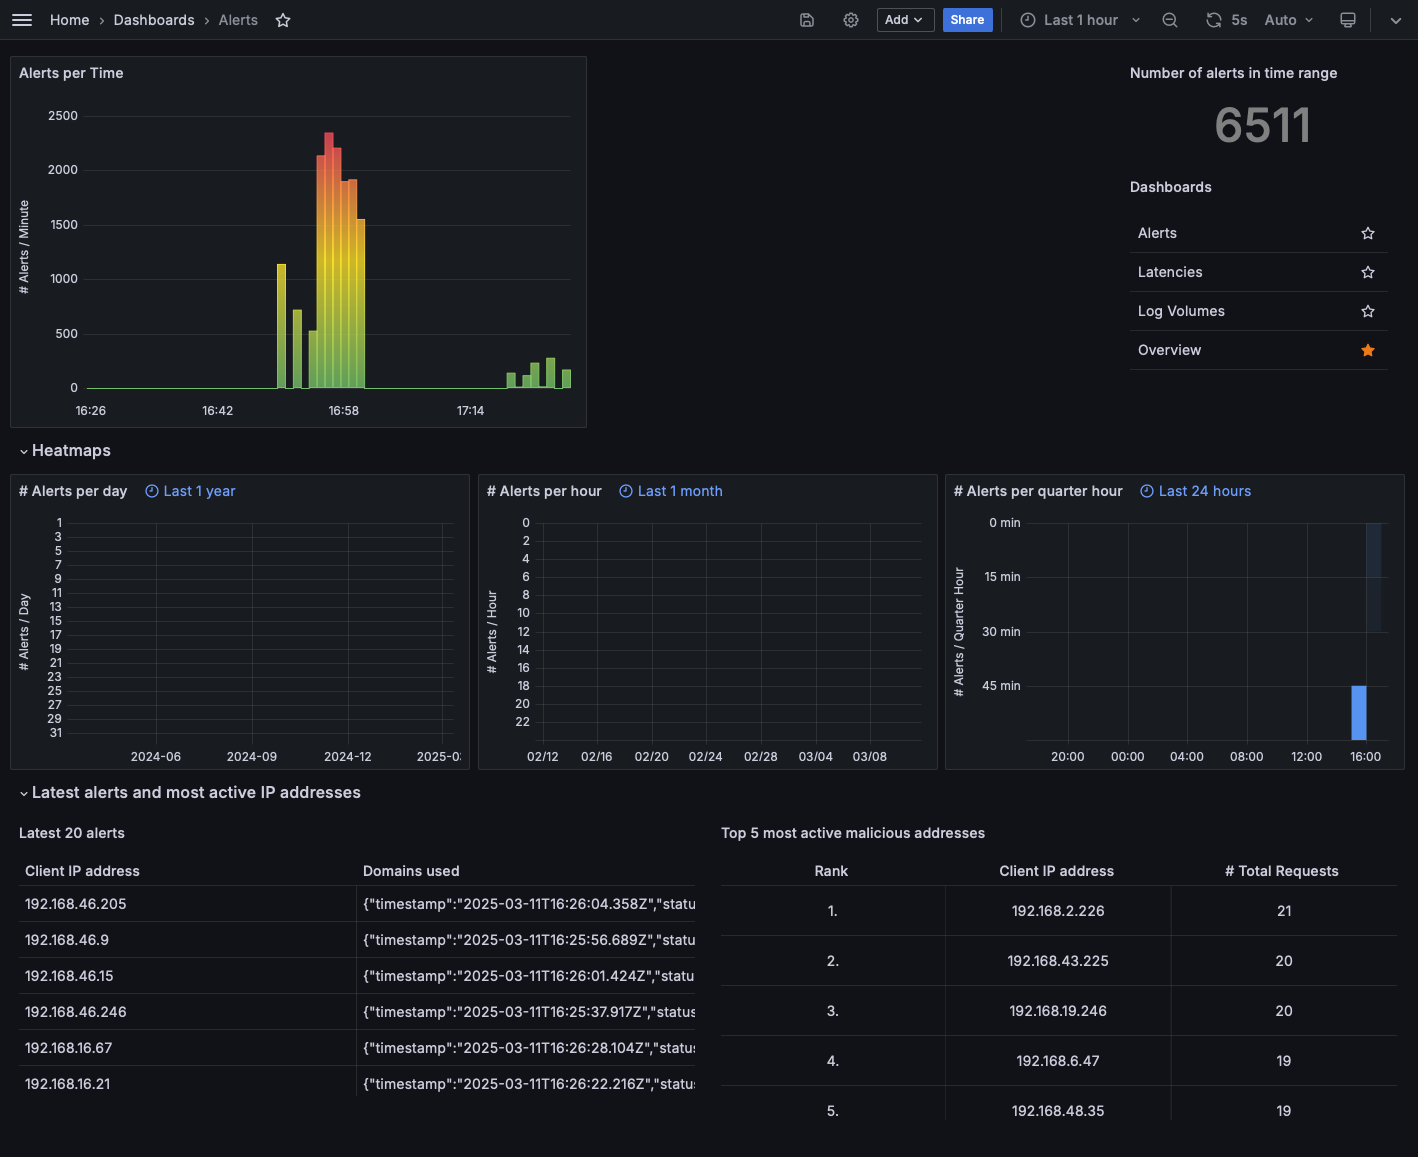1418x1157 pixels.
Task: Collapse Latest alerts and most active IP row
Action: pyautogui.click(x=190, y=793)
